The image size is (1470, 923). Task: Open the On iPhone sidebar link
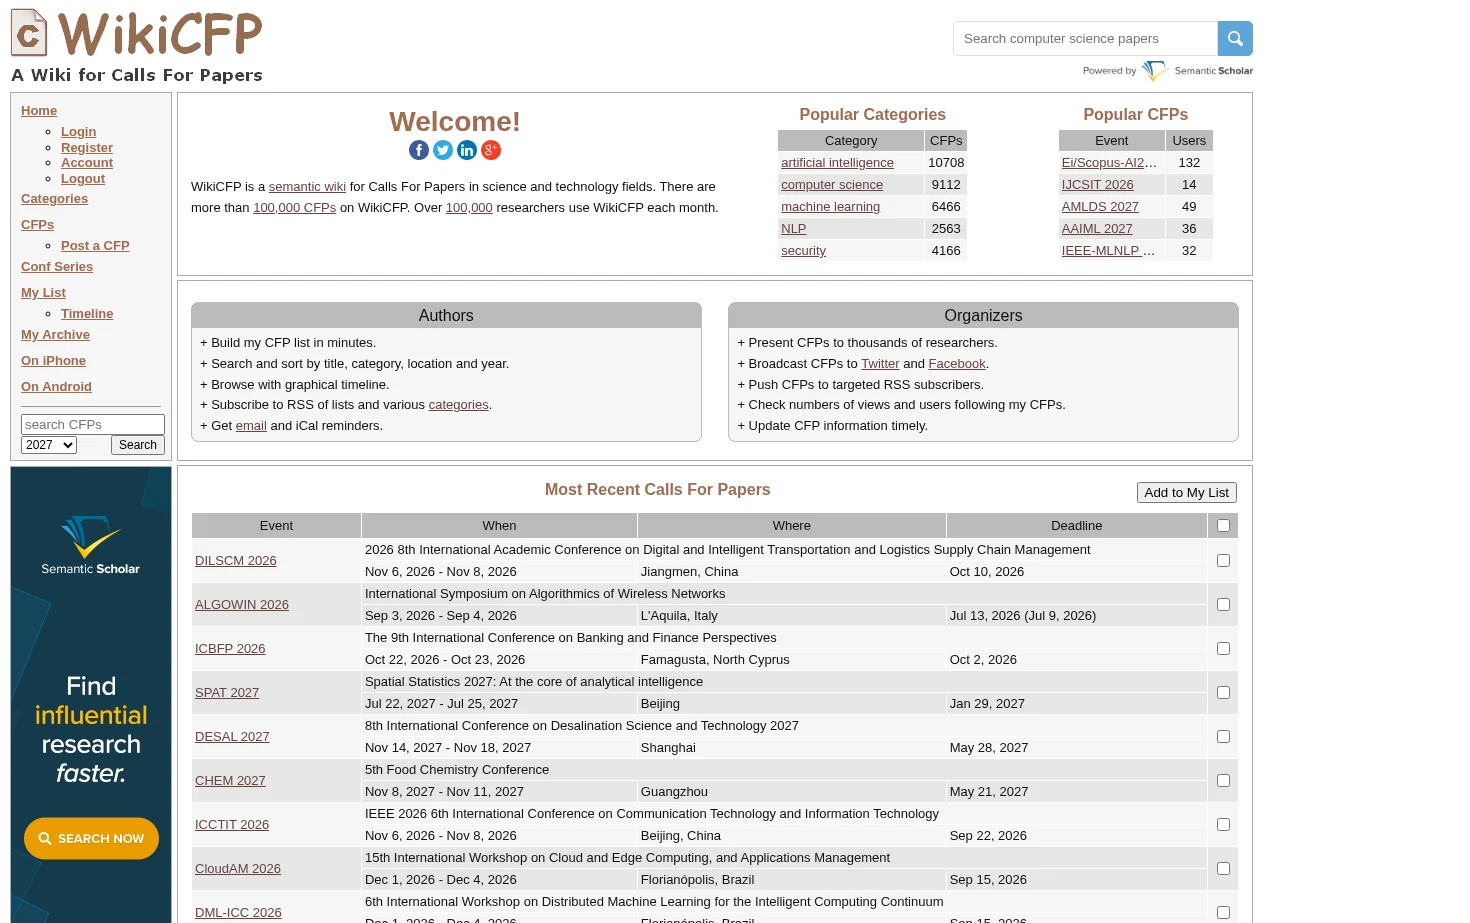(53, 361)
